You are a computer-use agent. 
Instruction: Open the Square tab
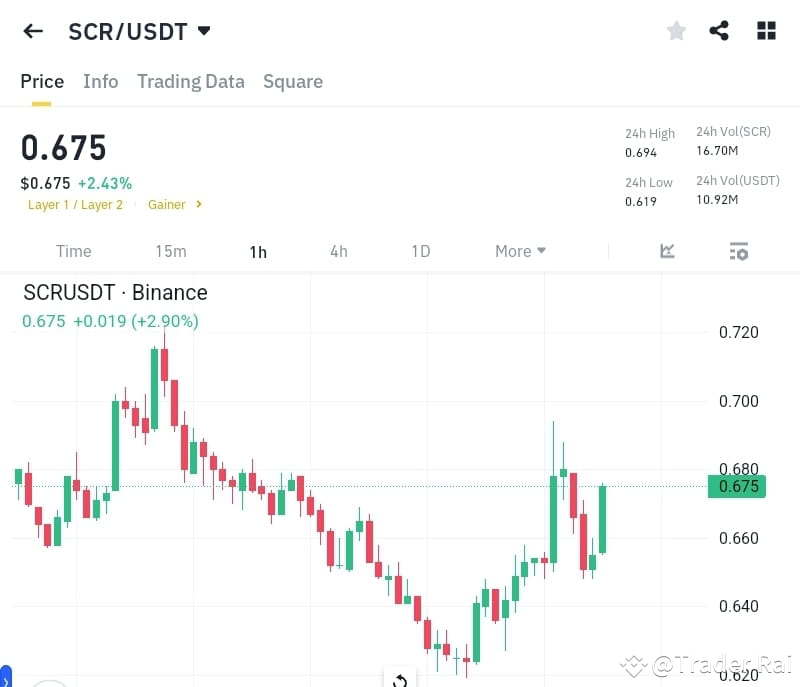[x=293, y=81]
